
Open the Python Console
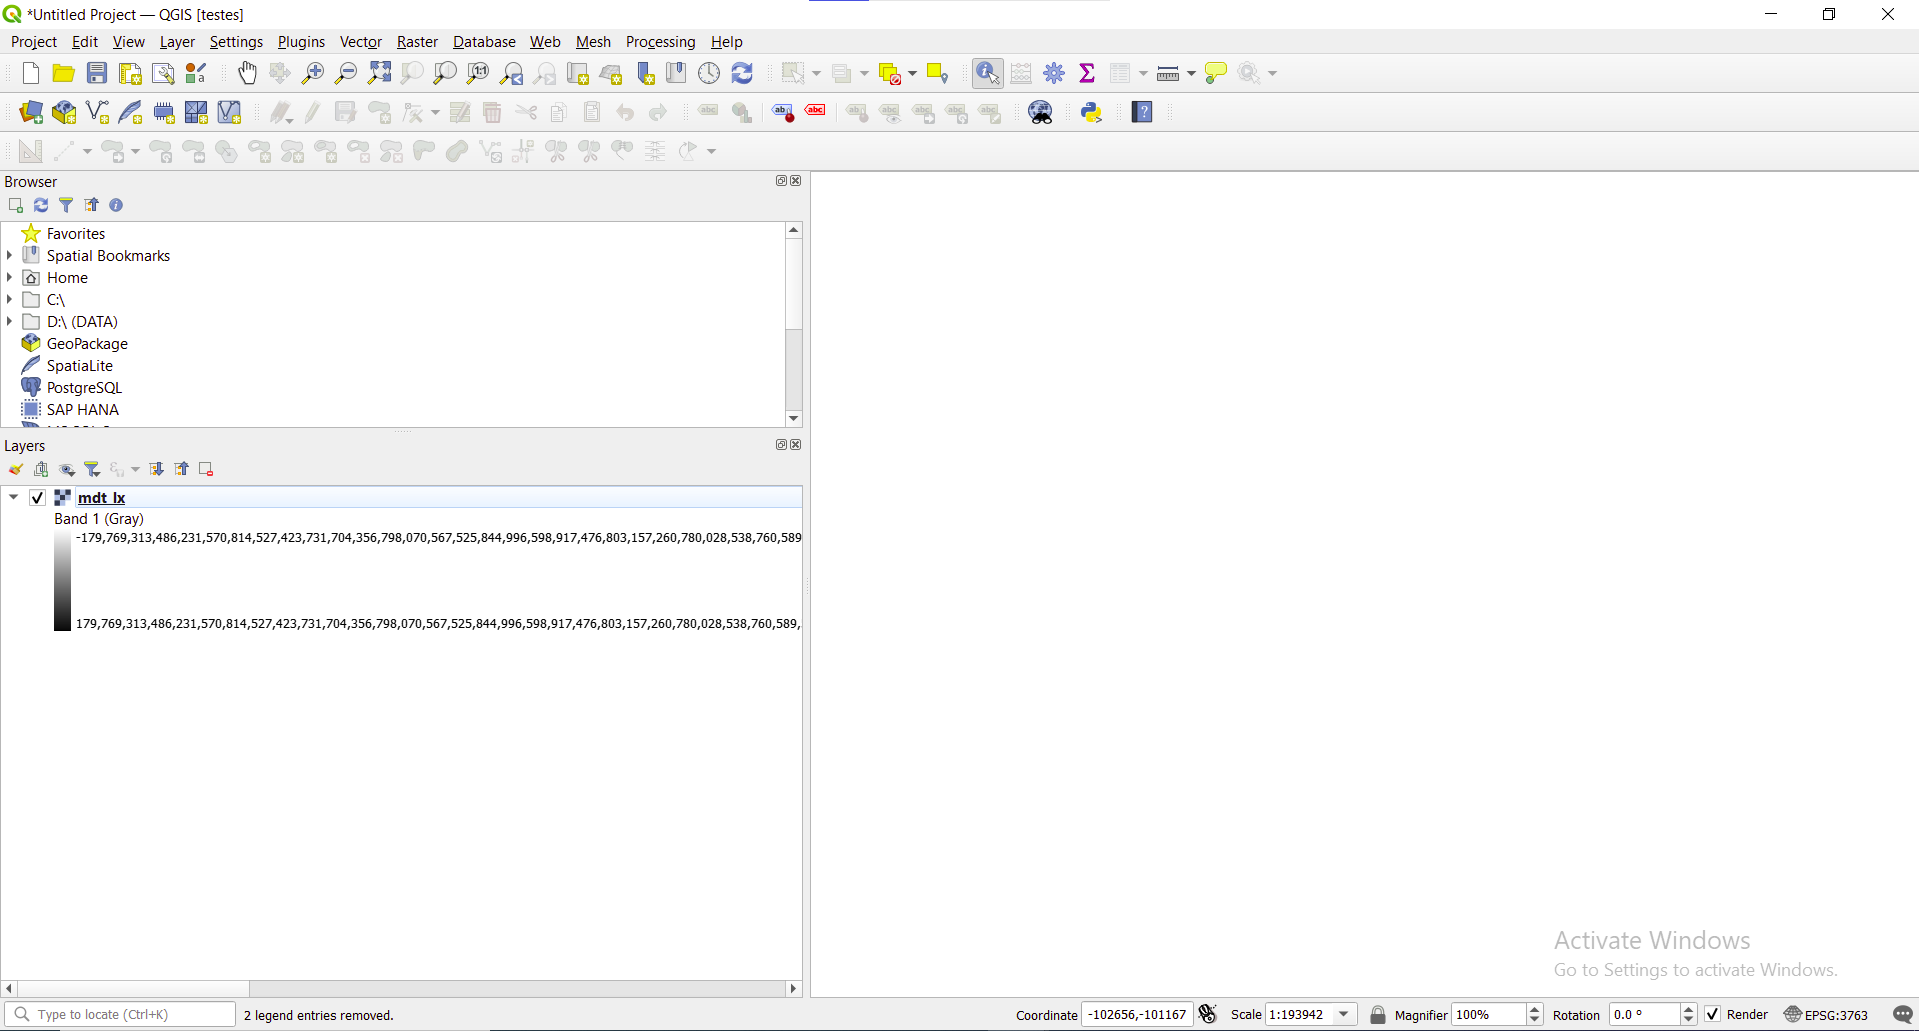(x=1090, y=112)
